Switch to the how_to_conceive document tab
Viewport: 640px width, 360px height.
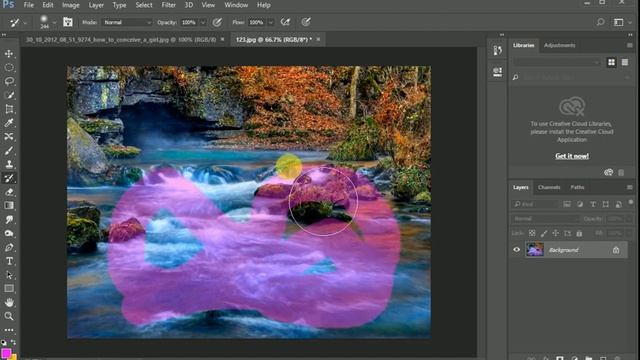121,40
